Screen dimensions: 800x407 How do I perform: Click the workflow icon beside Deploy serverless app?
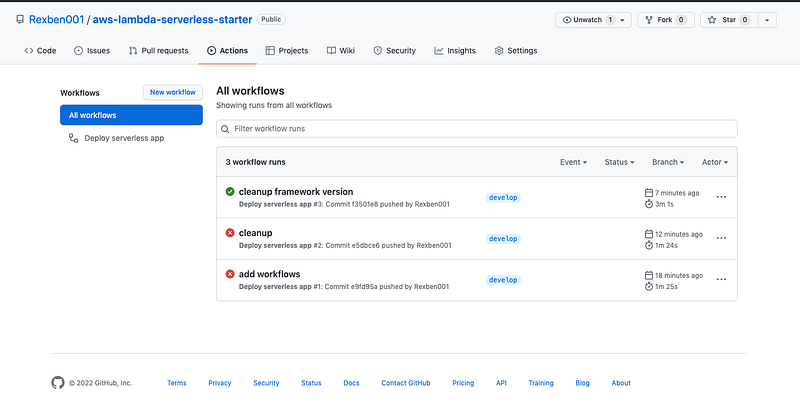pyautogui.click(x=73, y=138)
